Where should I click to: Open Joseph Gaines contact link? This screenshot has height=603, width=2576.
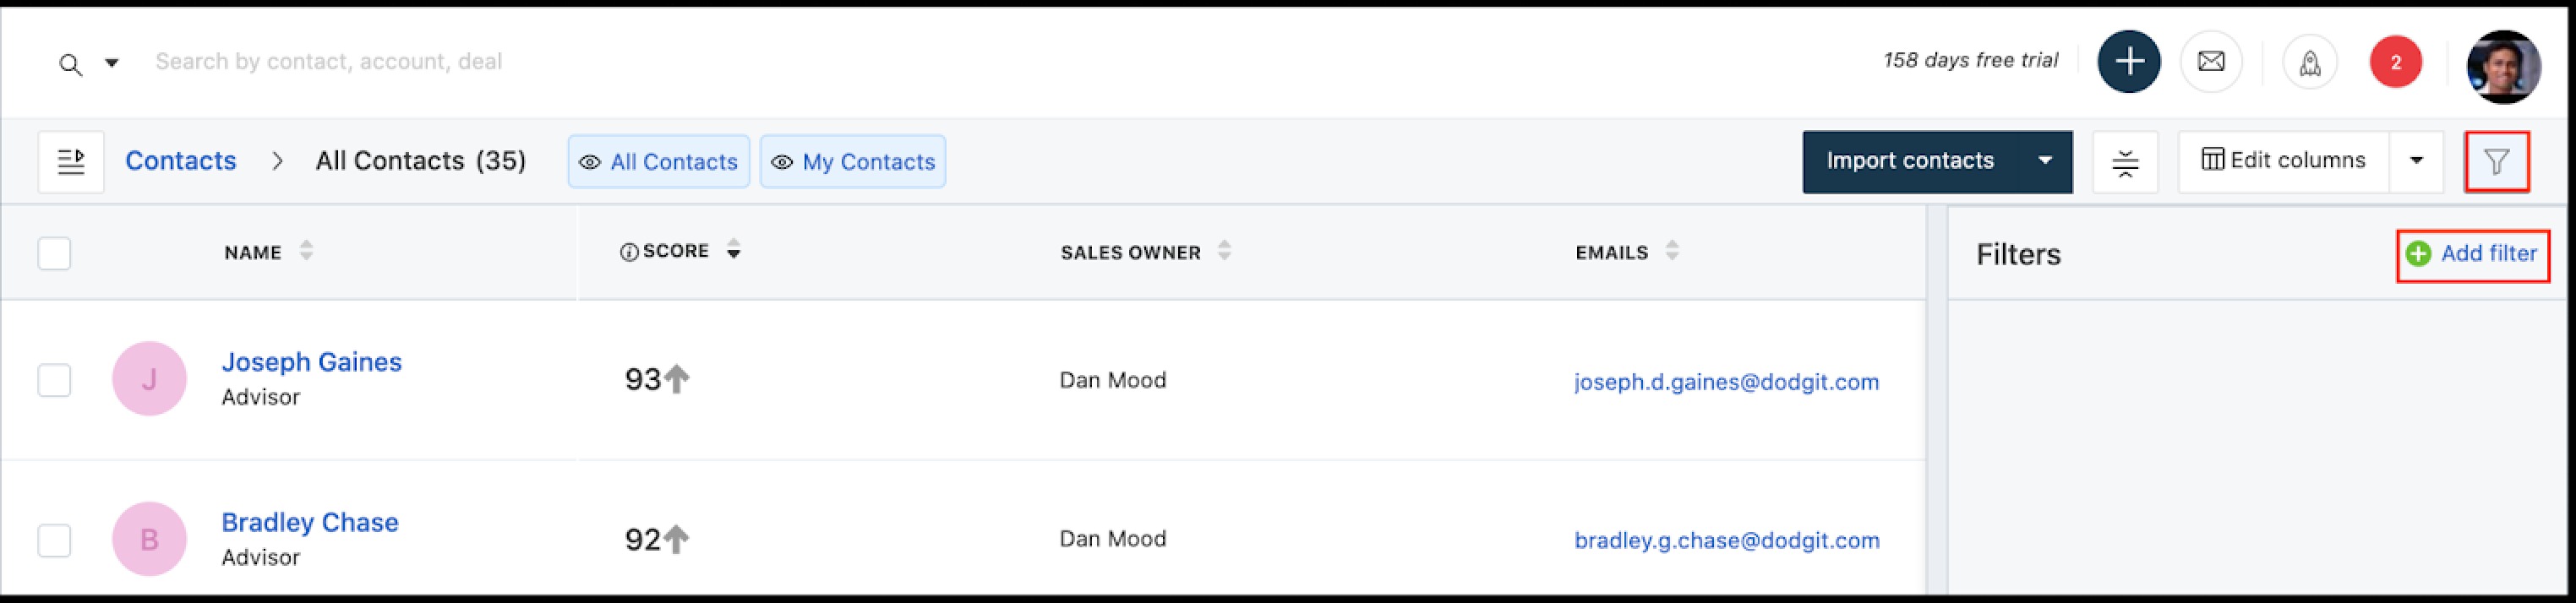311,362
